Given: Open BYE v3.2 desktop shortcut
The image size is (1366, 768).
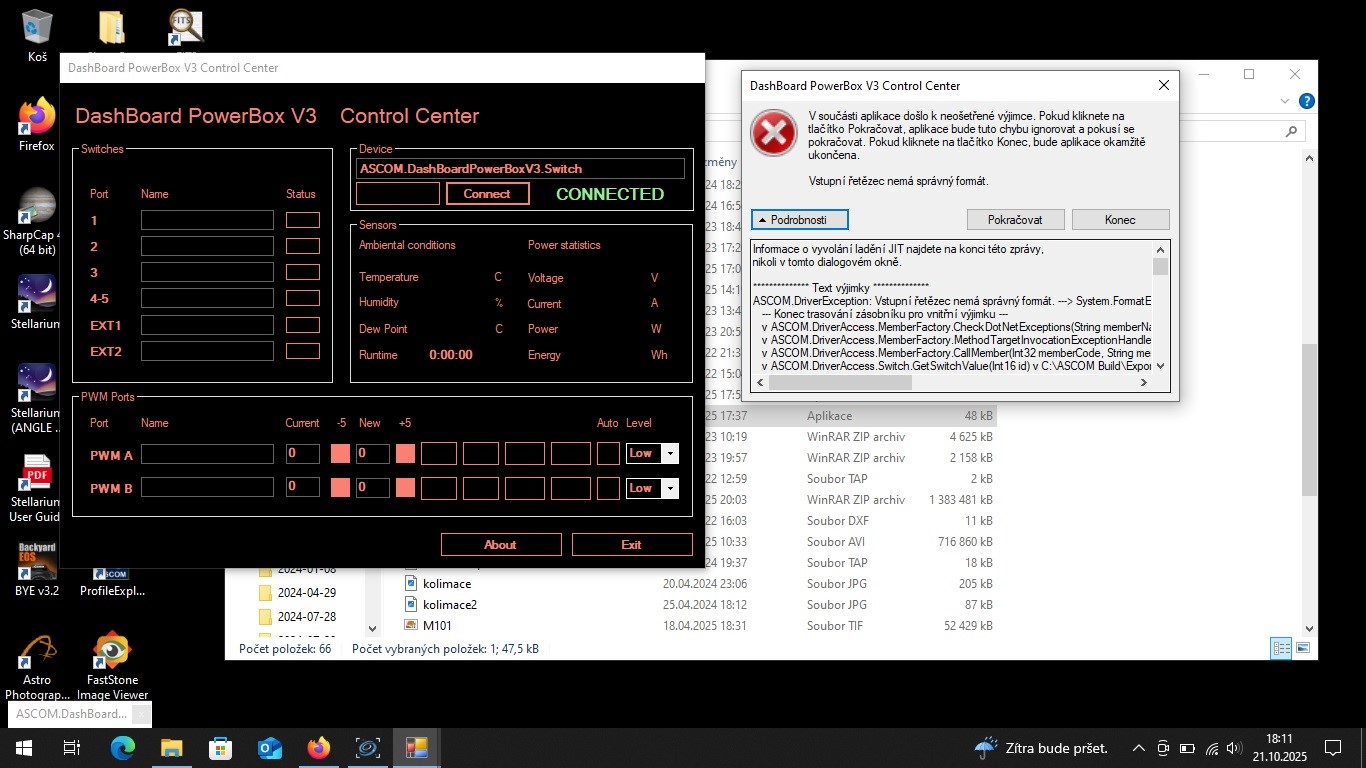Looking at the screenshot, I should [37, 564].
